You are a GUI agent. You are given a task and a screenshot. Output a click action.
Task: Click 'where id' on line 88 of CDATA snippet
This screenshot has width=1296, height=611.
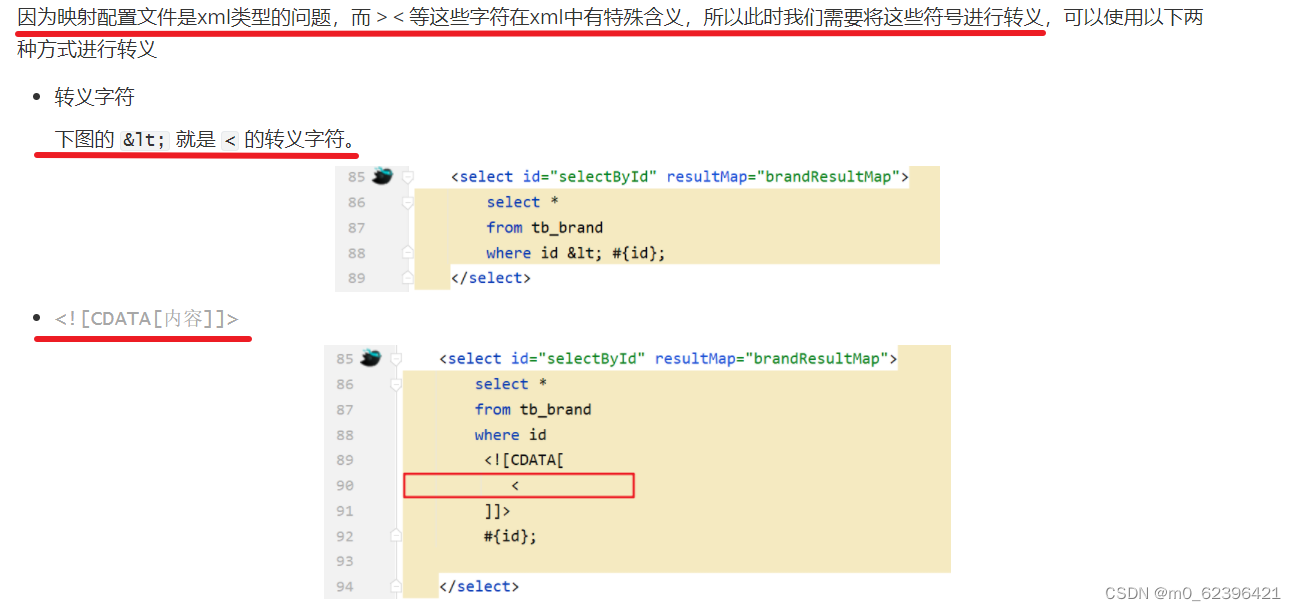coord(511,435)
